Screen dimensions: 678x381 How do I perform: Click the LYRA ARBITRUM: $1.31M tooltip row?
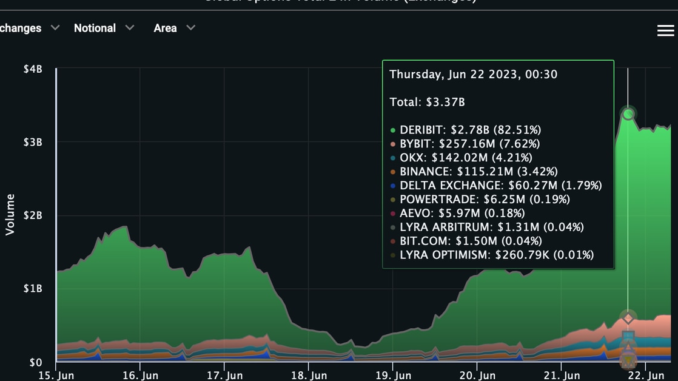click(x=487, y=227)
